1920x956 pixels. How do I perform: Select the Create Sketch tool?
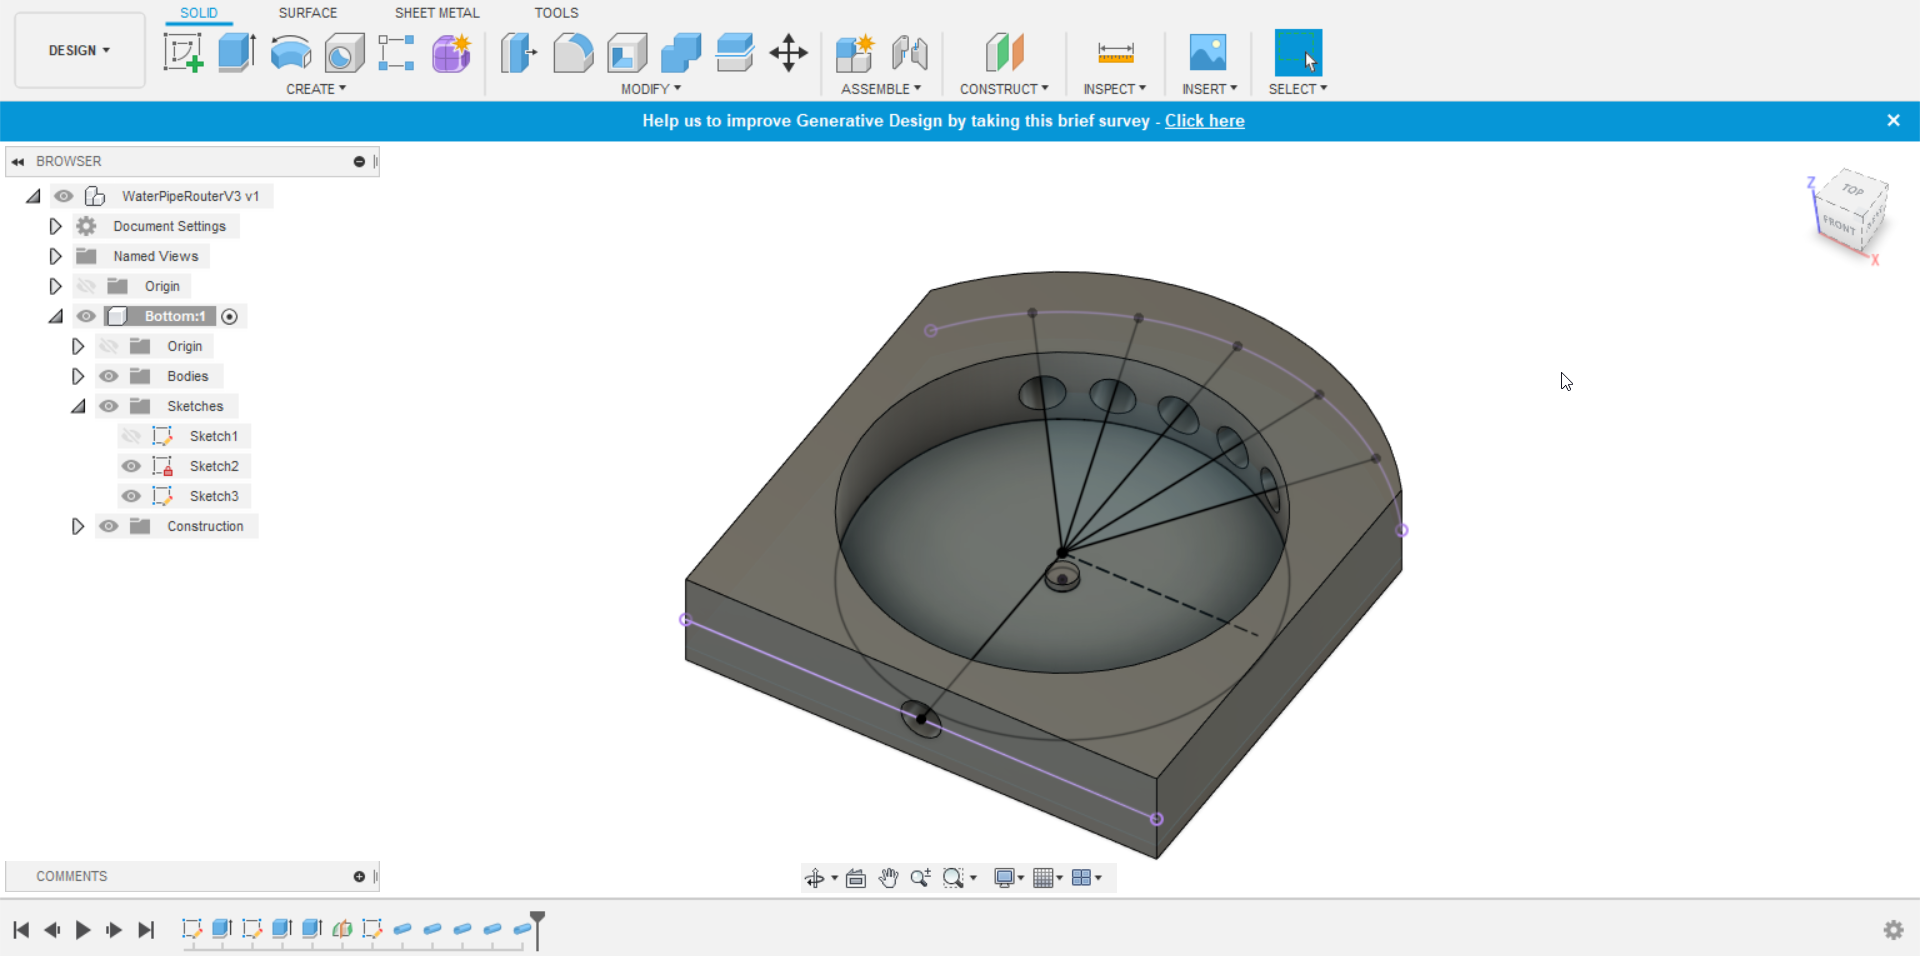coord(183,52)
